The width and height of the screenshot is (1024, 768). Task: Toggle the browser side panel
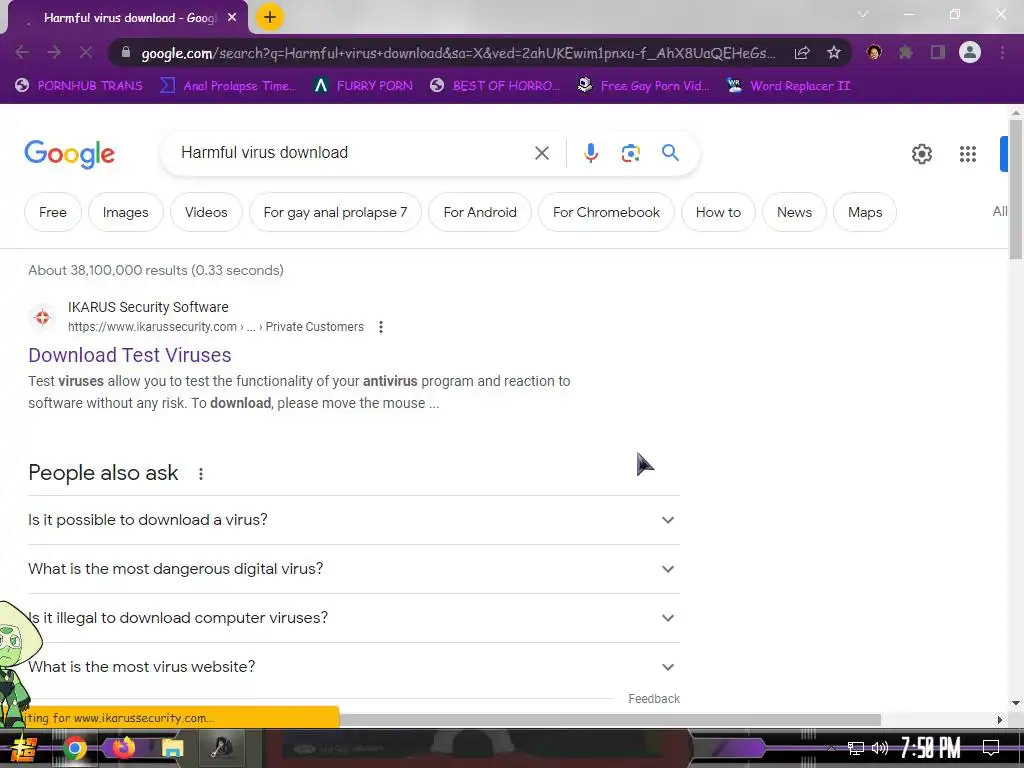pyautogui.click(x=938, y=52)
